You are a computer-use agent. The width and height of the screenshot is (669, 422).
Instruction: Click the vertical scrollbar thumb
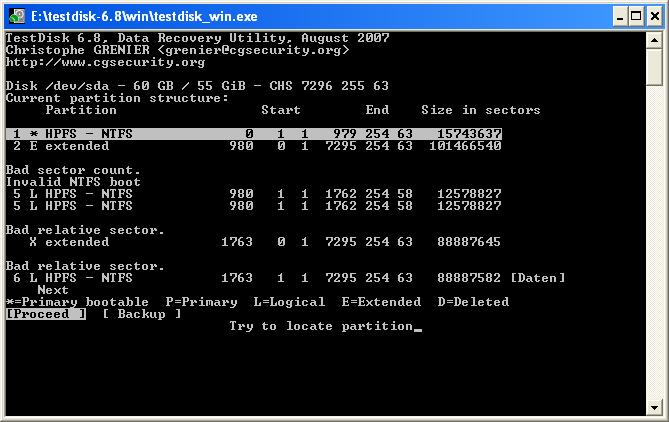654,67
